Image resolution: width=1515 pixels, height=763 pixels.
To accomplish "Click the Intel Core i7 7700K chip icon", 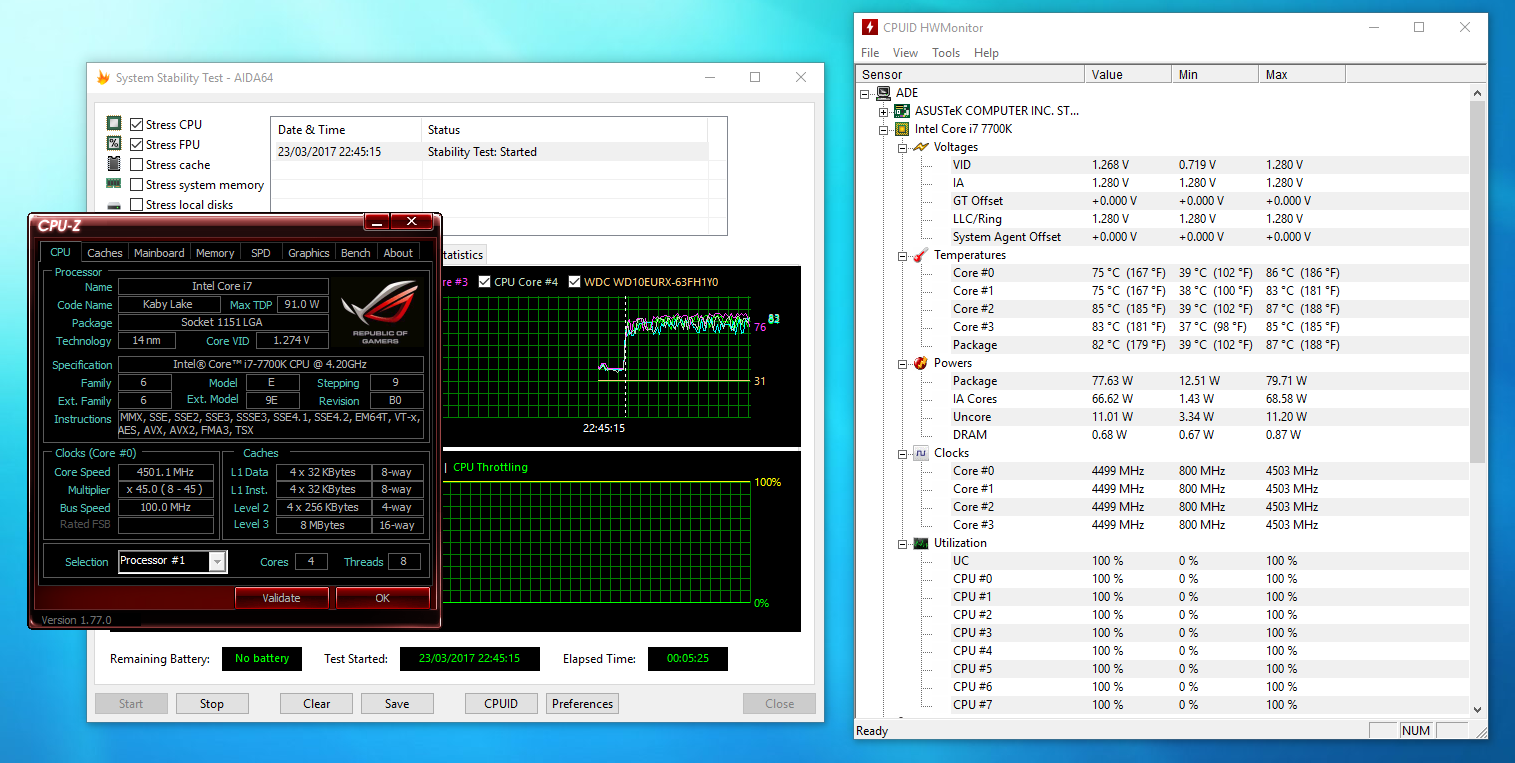I will (x=902, y=129).
